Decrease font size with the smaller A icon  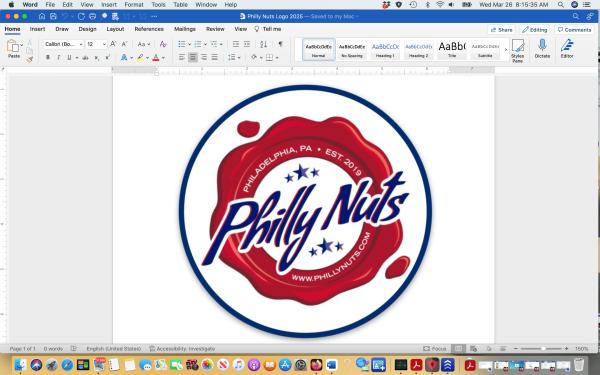(x=124, y=44)
